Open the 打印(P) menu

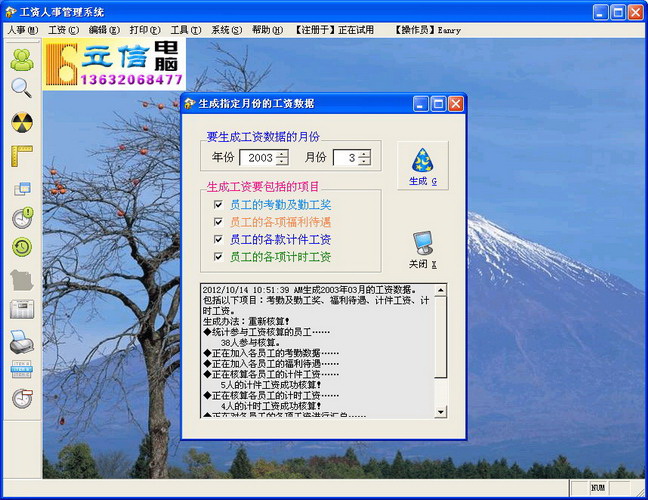click(x=145, y=30)
